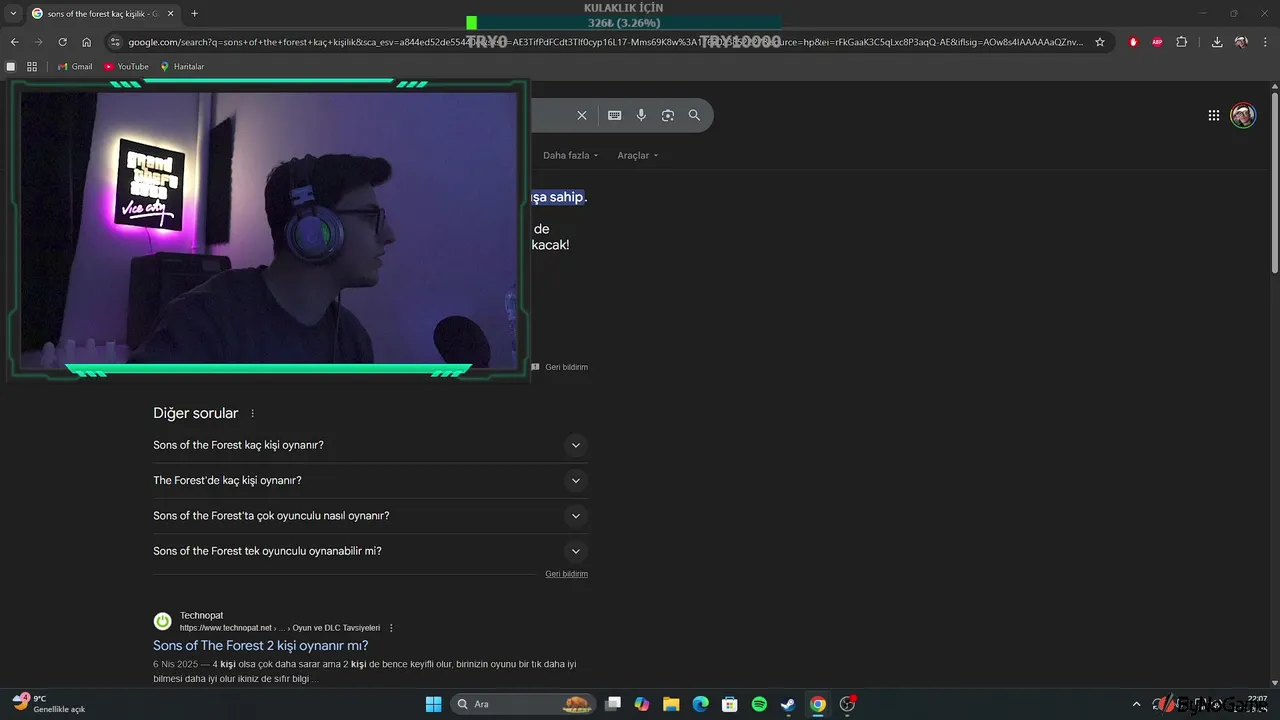The width and height of the screenshot is (1280, 720).
Task: Expand 'Sons of the Forest tek oyunculu oynanabilir mi?'
Action: pyautogui.click(x=370, y=551)
